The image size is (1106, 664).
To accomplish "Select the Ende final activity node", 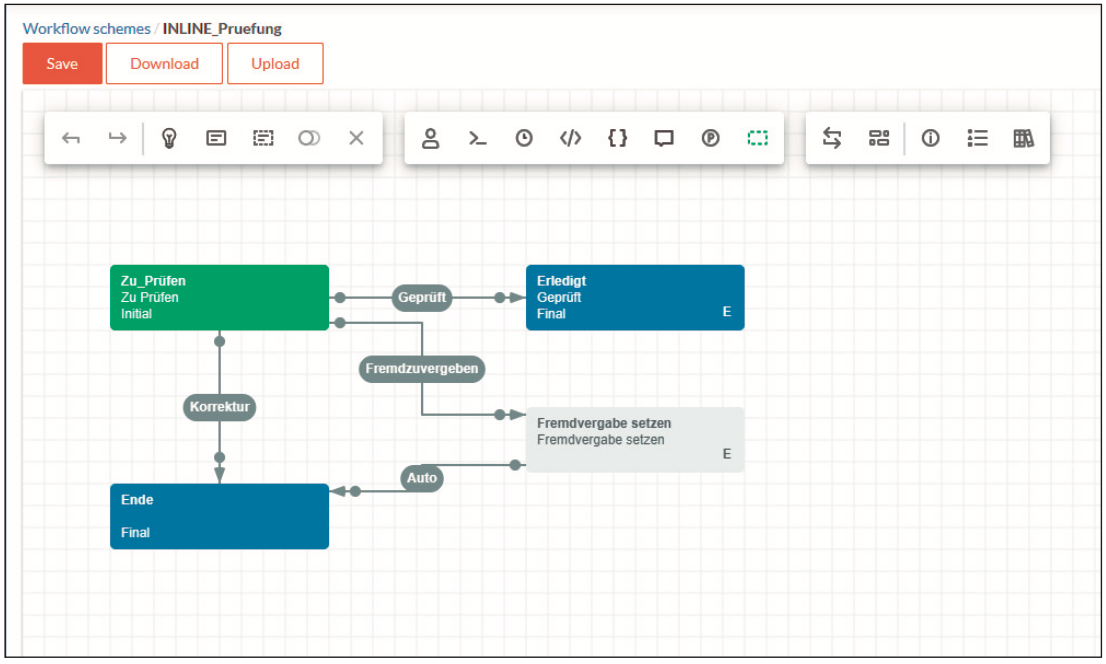I will tap(219, 516).
